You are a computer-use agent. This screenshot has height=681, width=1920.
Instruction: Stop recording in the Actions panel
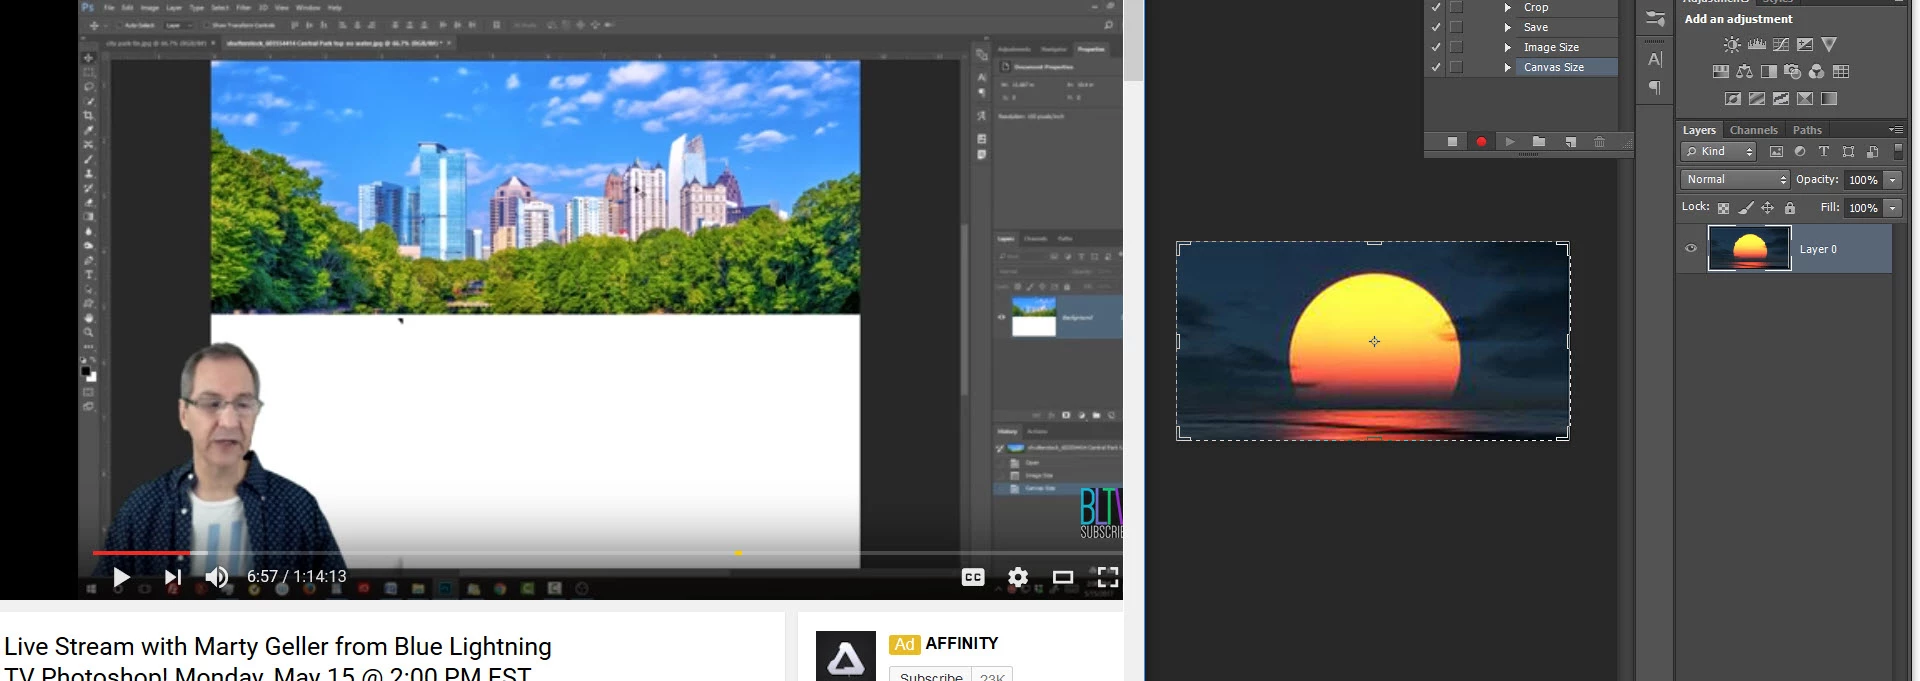pyautogui.click(x=1452, y=142)
